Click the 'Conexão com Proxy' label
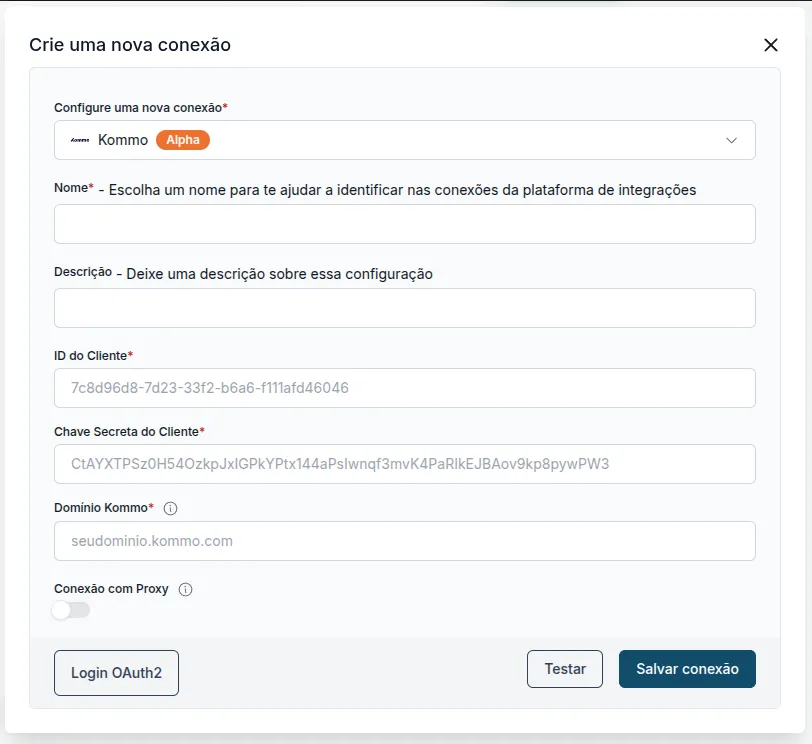The width and height of the screenshot is (812, 744). (111, 589)
